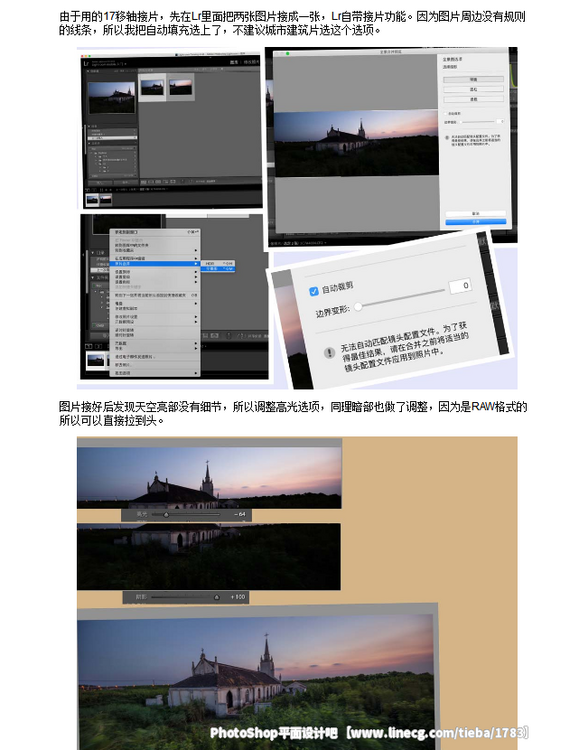Choose the highlighted projection button in panorama dialog
The image size is (579, 750).
473,79
